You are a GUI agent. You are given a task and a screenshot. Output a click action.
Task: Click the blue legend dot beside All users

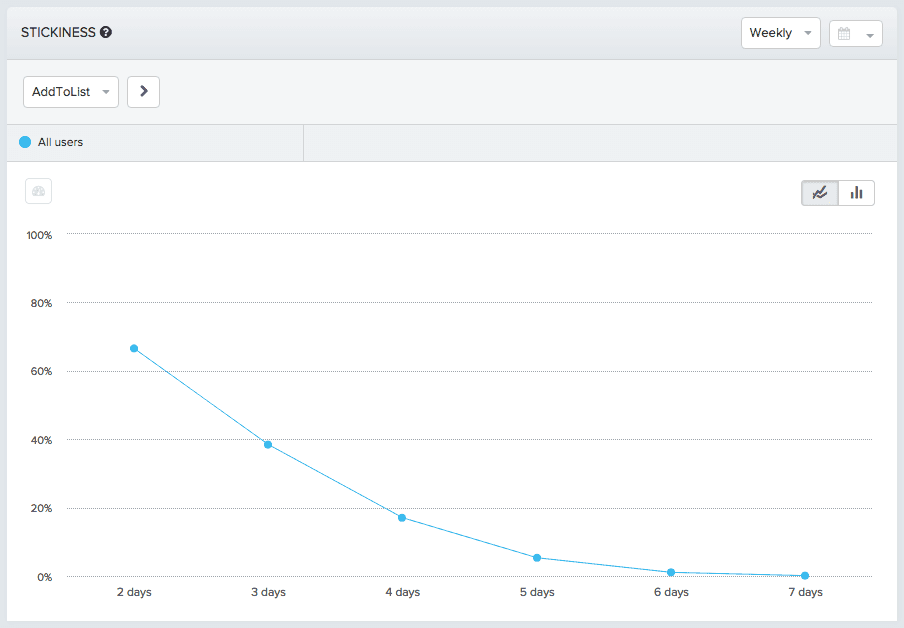24,142
